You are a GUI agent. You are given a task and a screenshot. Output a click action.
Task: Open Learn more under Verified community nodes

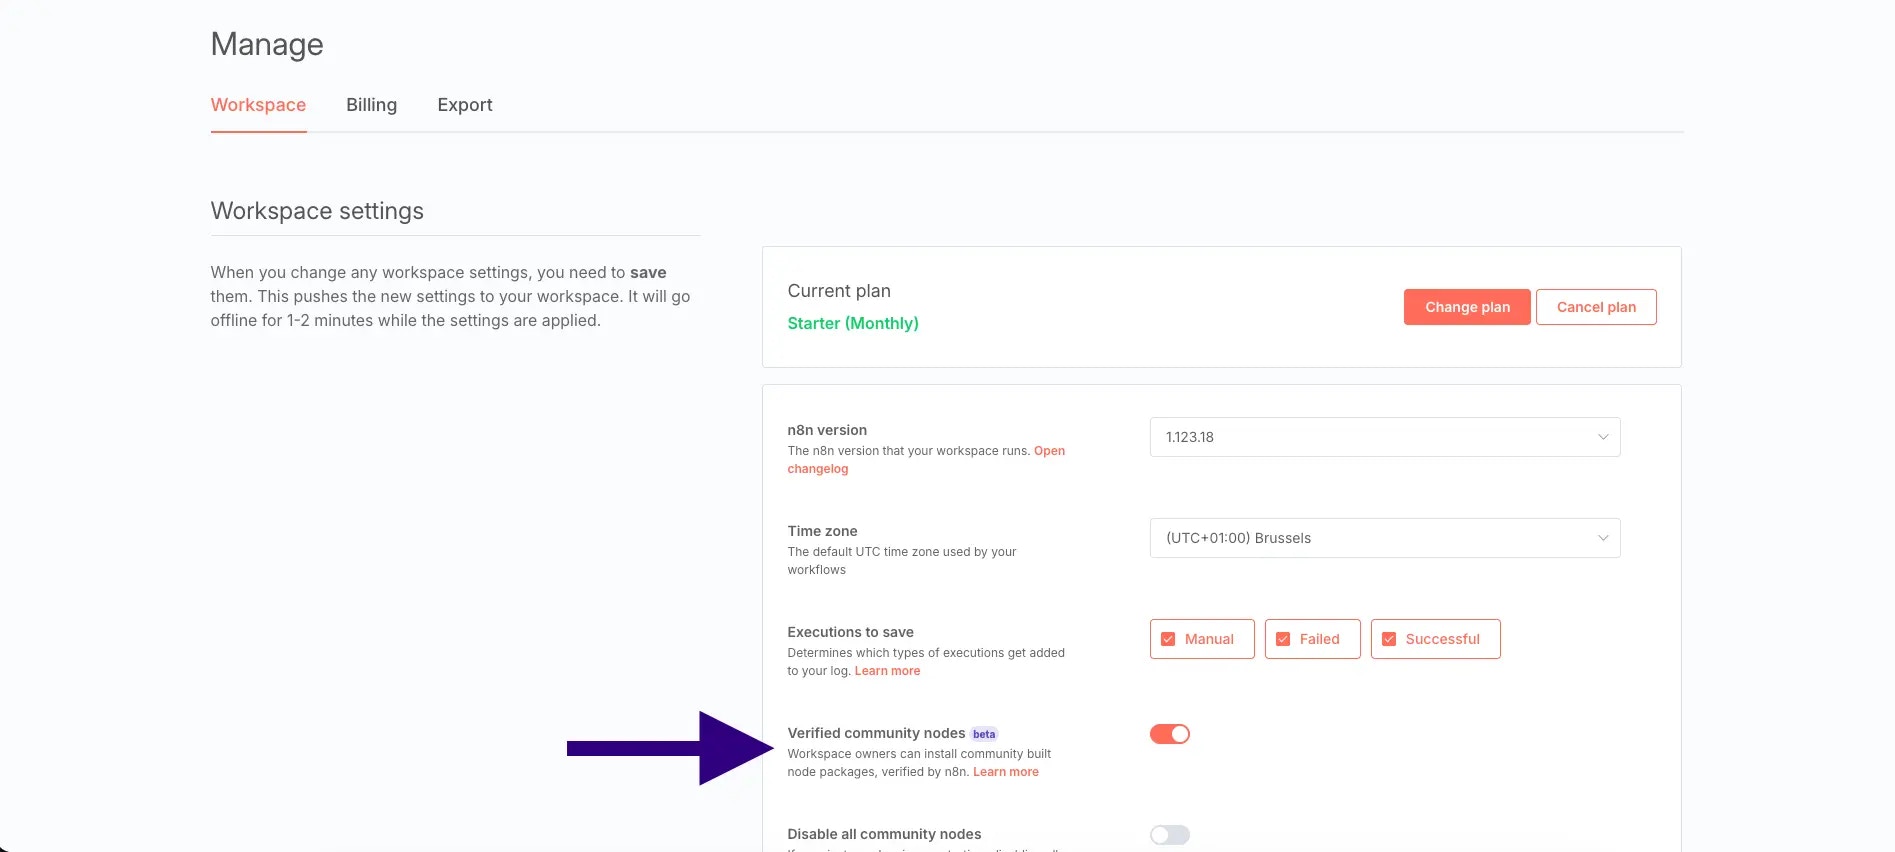[1006, 772]
